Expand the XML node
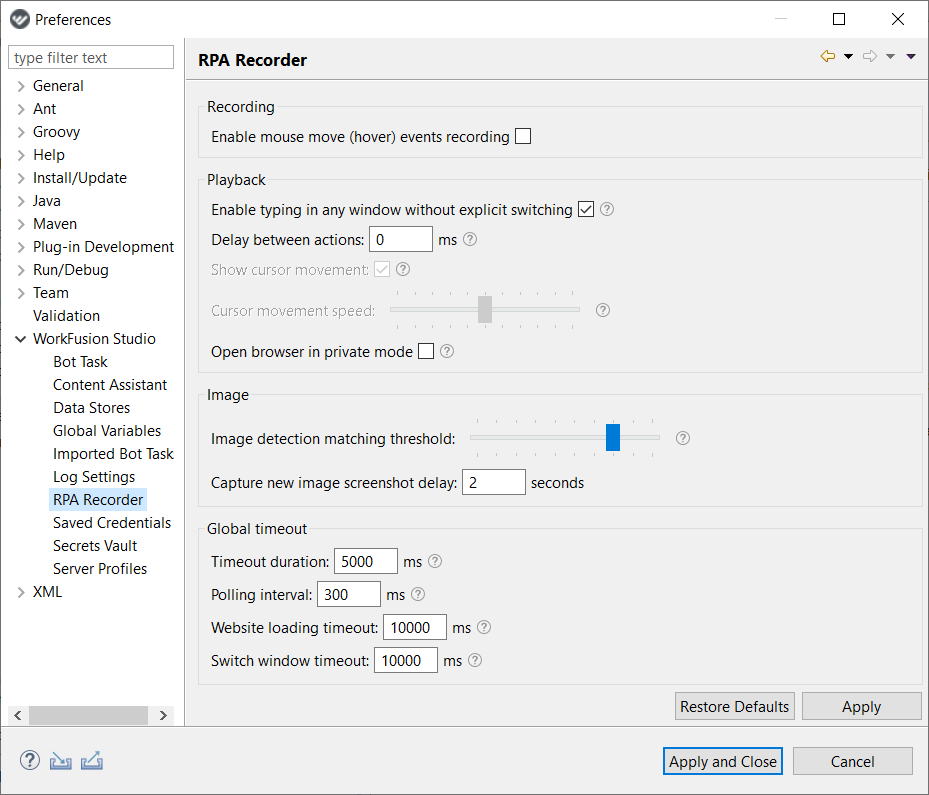929x795 pixels. click(21, 592)
